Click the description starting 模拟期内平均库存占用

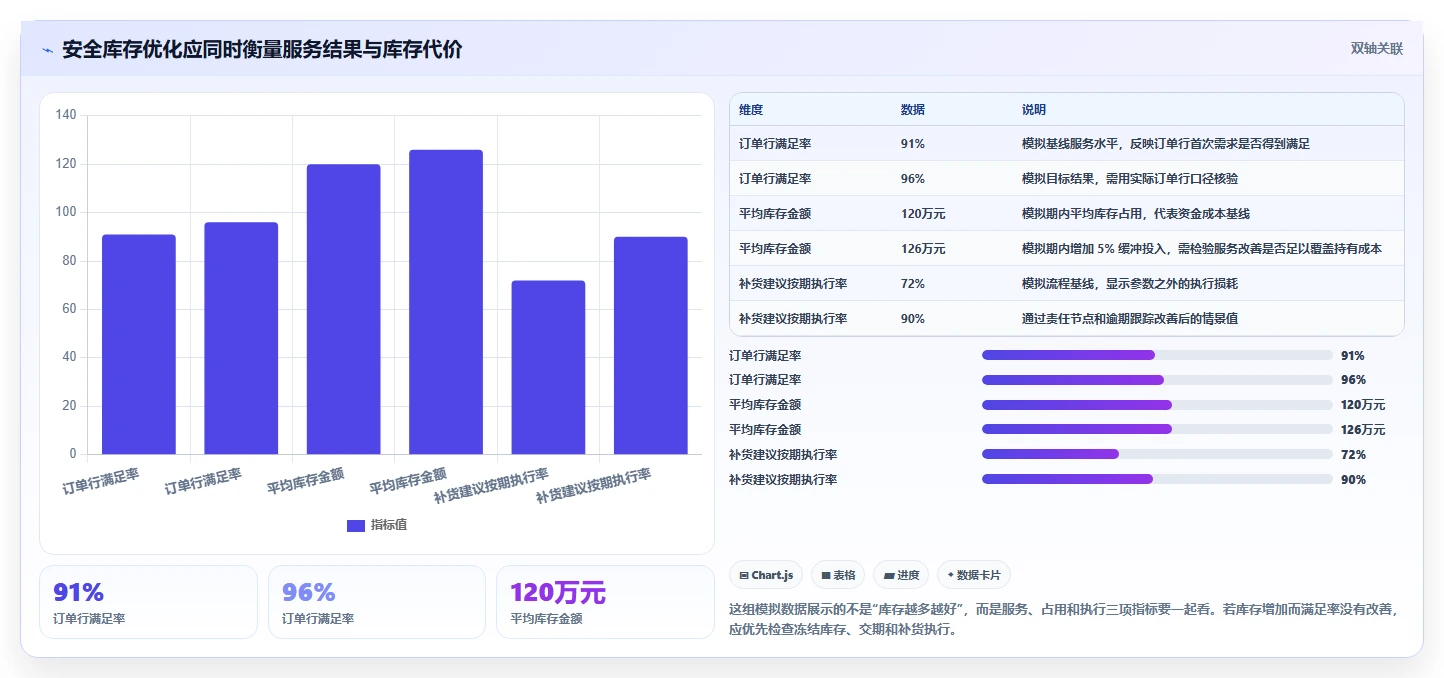point(1136,214)
